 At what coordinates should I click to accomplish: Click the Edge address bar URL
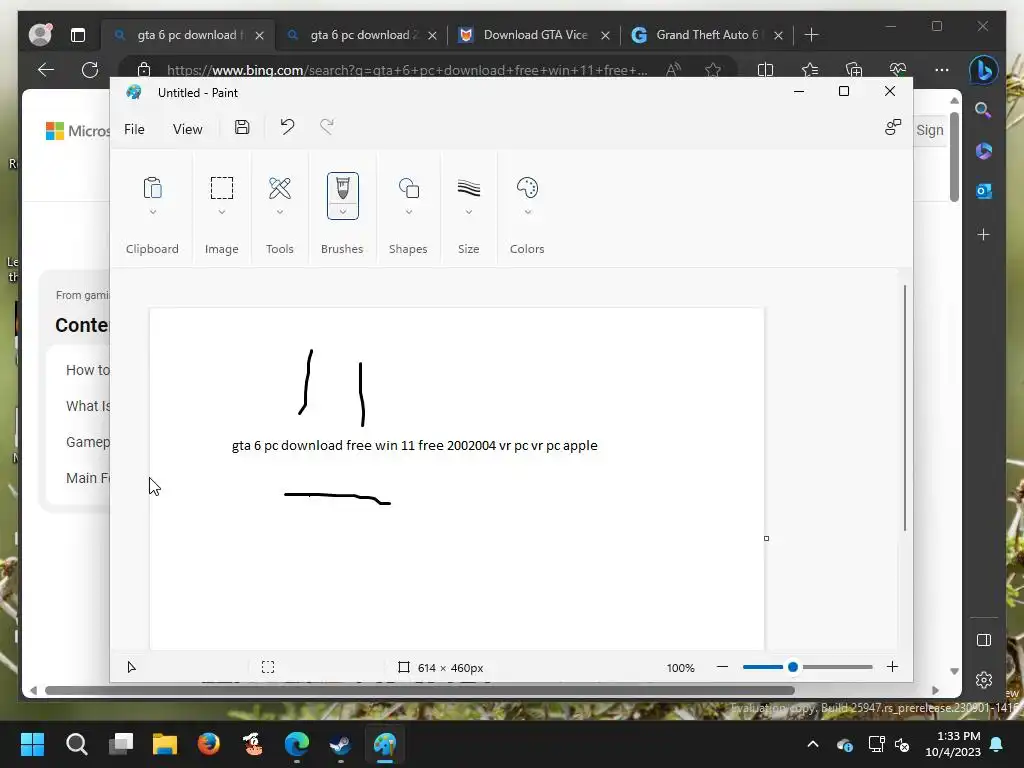coord(406,70)
